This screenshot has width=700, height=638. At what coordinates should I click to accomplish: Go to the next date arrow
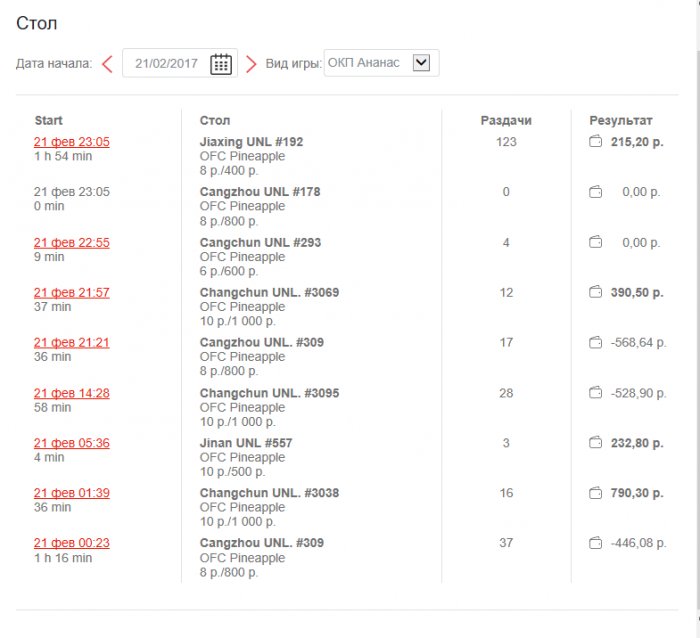pyautogui.click(x=251, y=64)
